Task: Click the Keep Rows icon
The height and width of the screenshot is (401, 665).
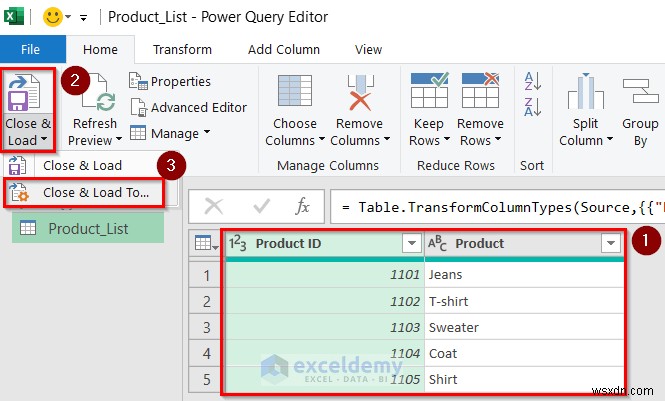Action: pos(429,90)
